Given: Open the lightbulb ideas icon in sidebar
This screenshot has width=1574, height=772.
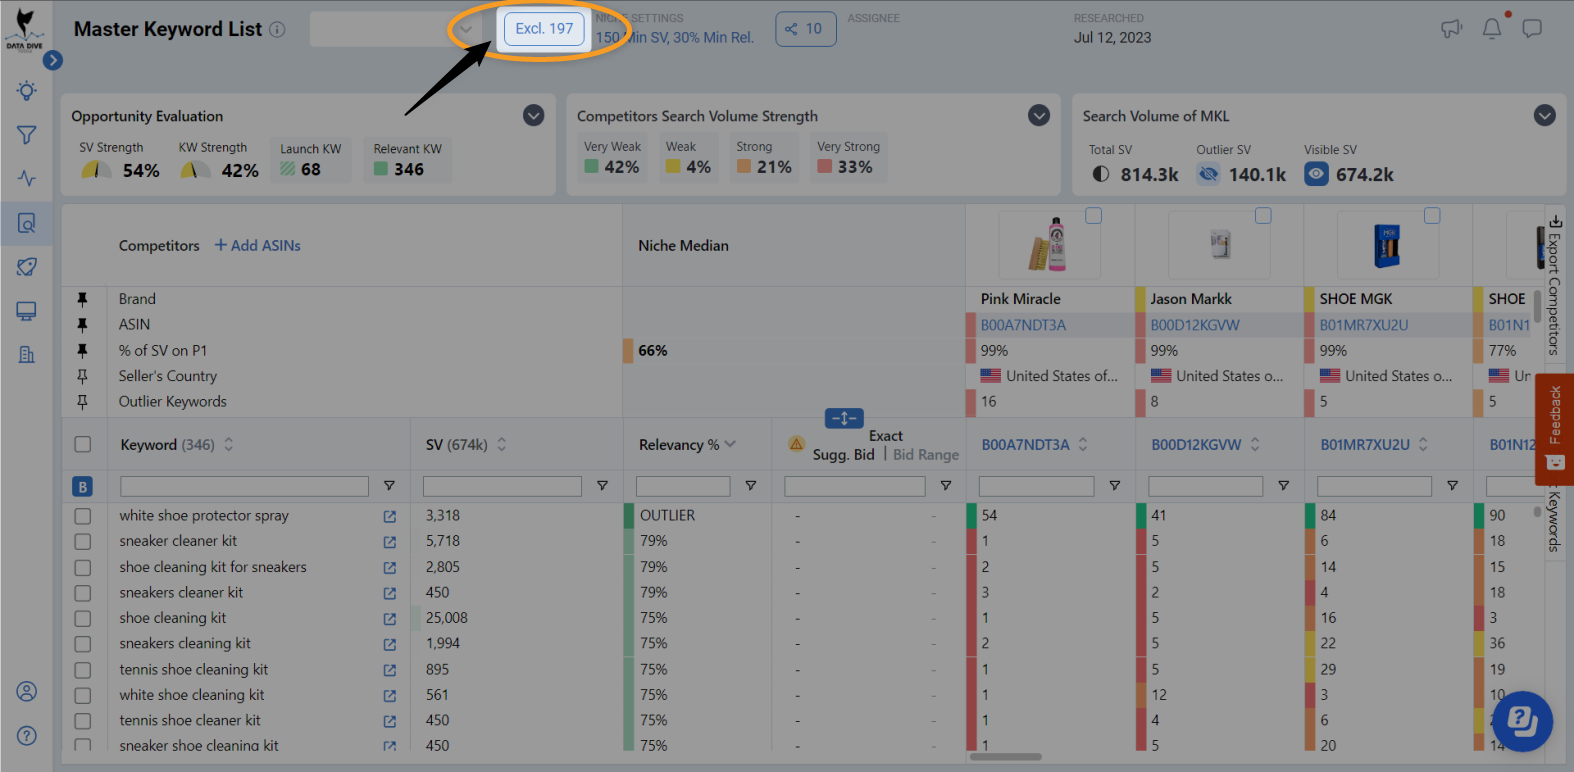Looking at the screenshot, I should click(x=27, y=91).
